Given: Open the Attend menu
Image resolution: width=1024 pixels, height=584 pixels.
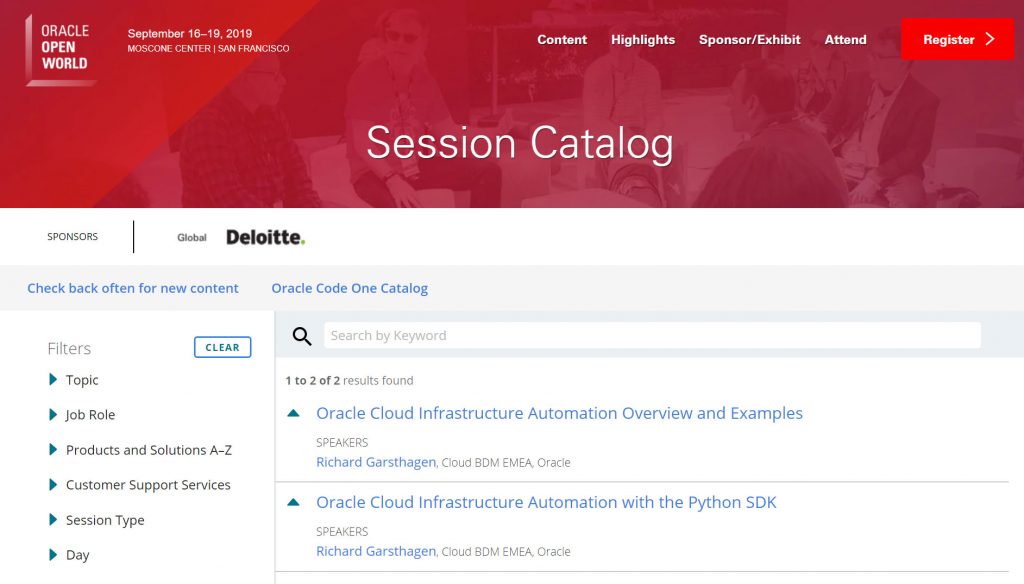Looking at the screenshot, I should pos(845,40).
